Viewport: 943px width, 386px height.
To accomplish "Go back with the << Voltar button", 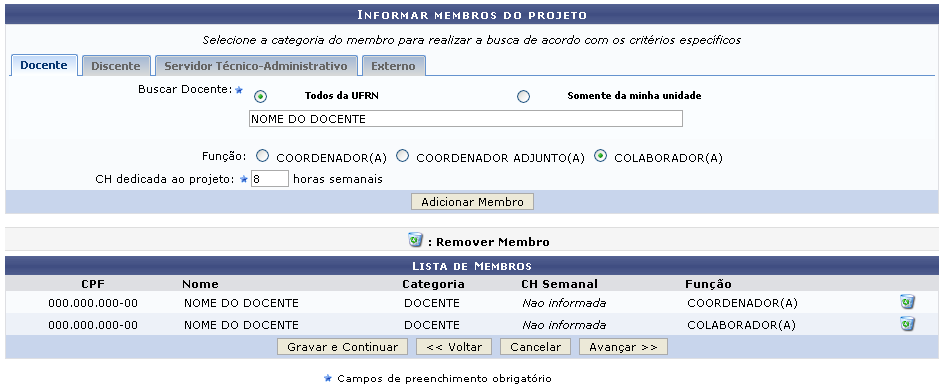I will pyautogui.click(x=454, y=347).
